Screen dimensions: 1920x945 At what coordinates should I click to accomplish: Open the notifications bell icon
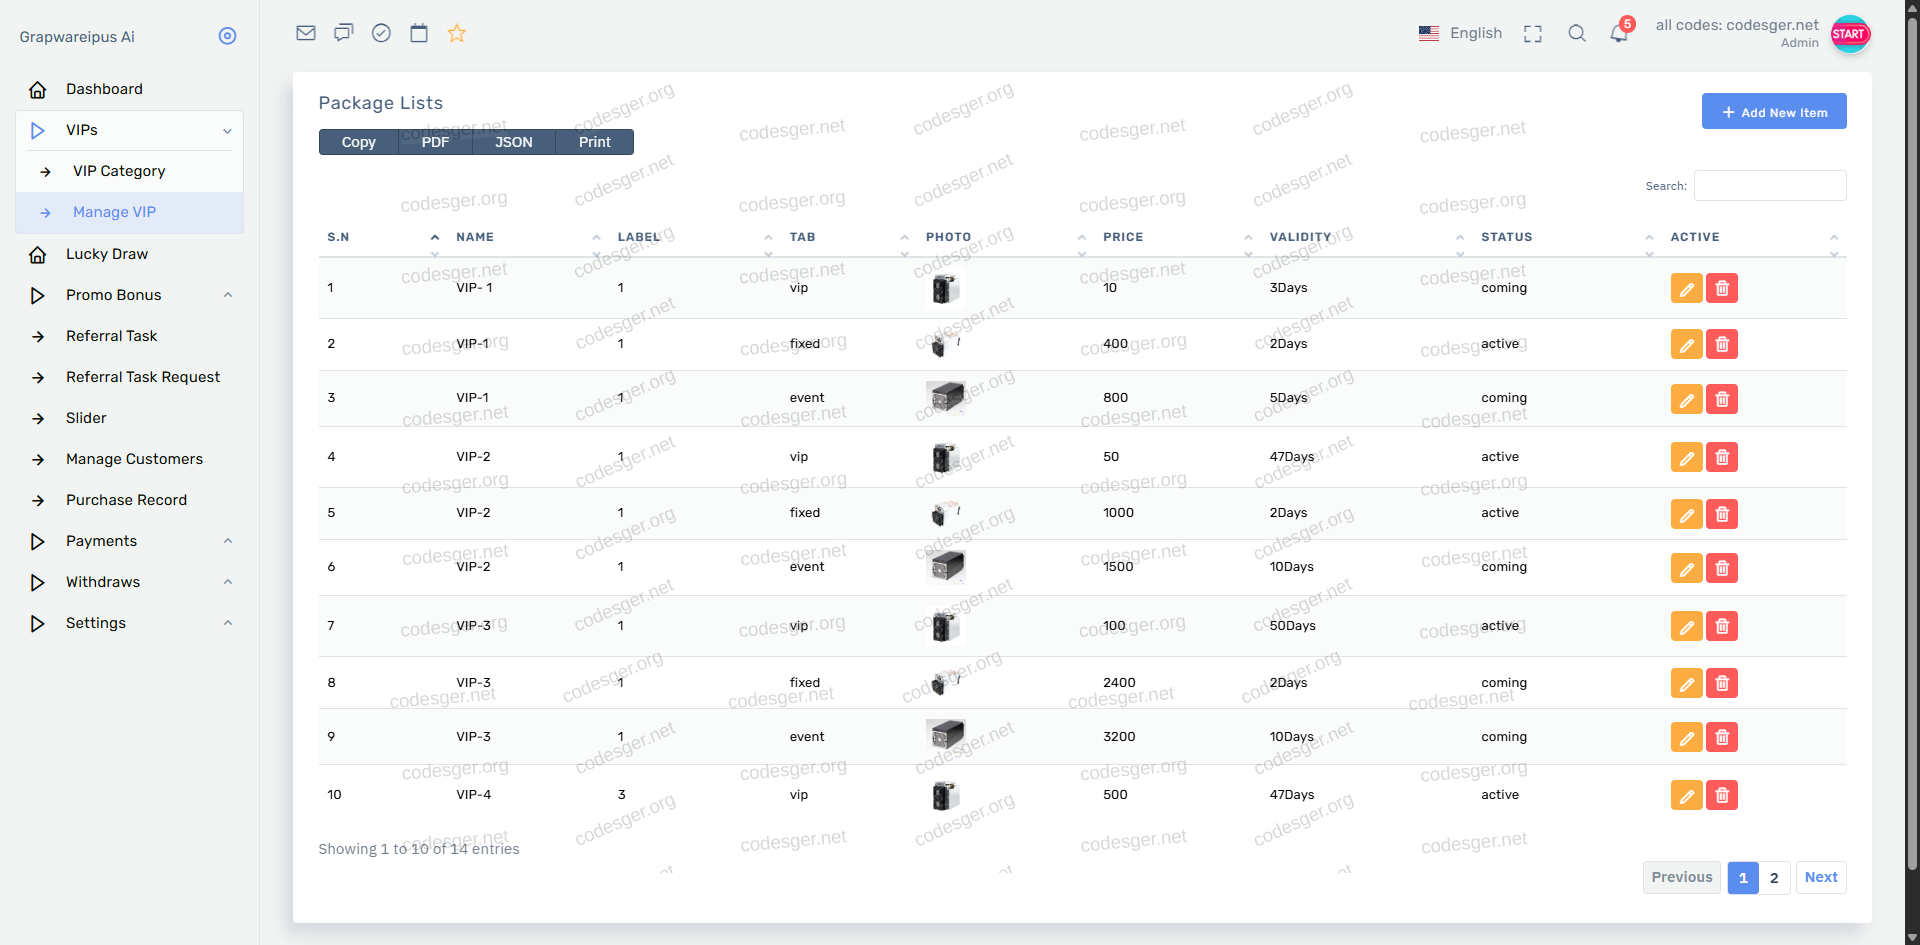coord(1619,33)
